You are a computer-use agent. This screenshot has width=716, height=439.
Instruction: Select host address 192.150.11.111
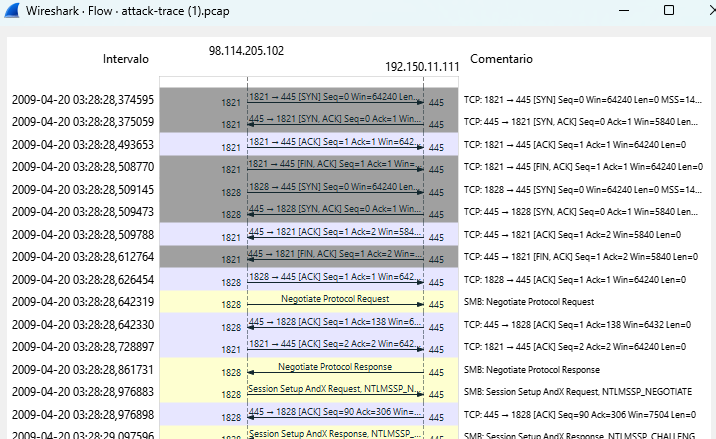click(x=422, y=67)
